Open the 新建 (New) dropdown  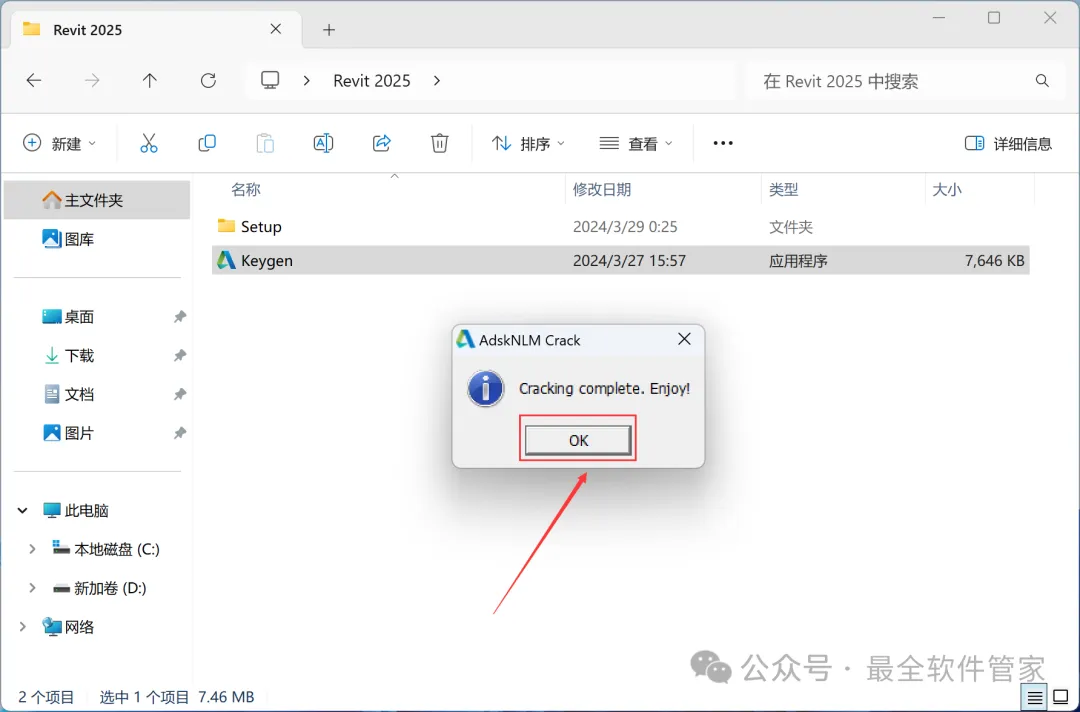60,143
